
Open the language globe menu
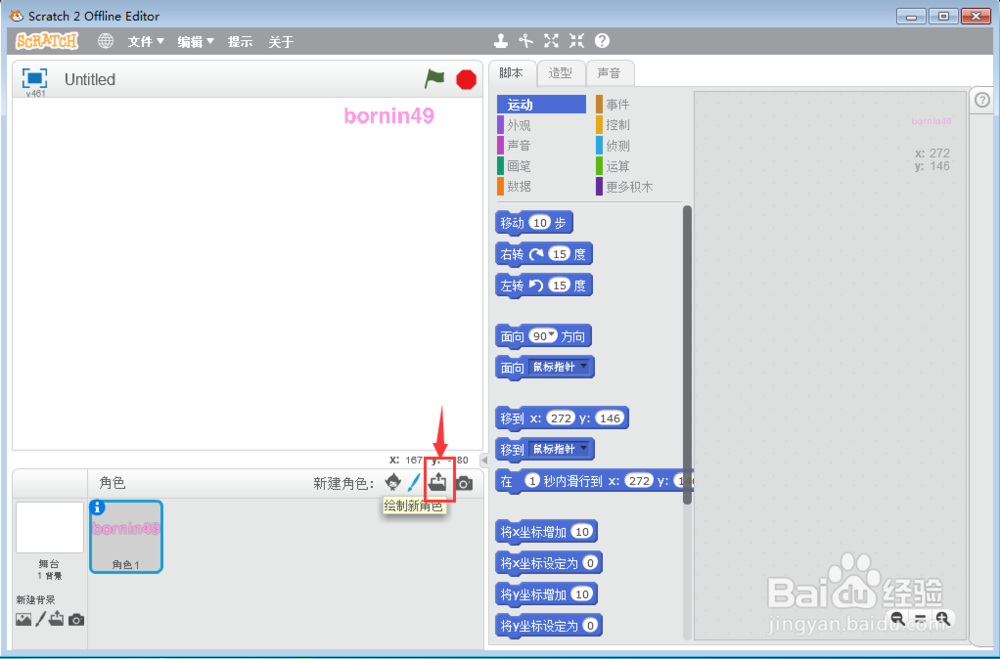coord(106,41)
